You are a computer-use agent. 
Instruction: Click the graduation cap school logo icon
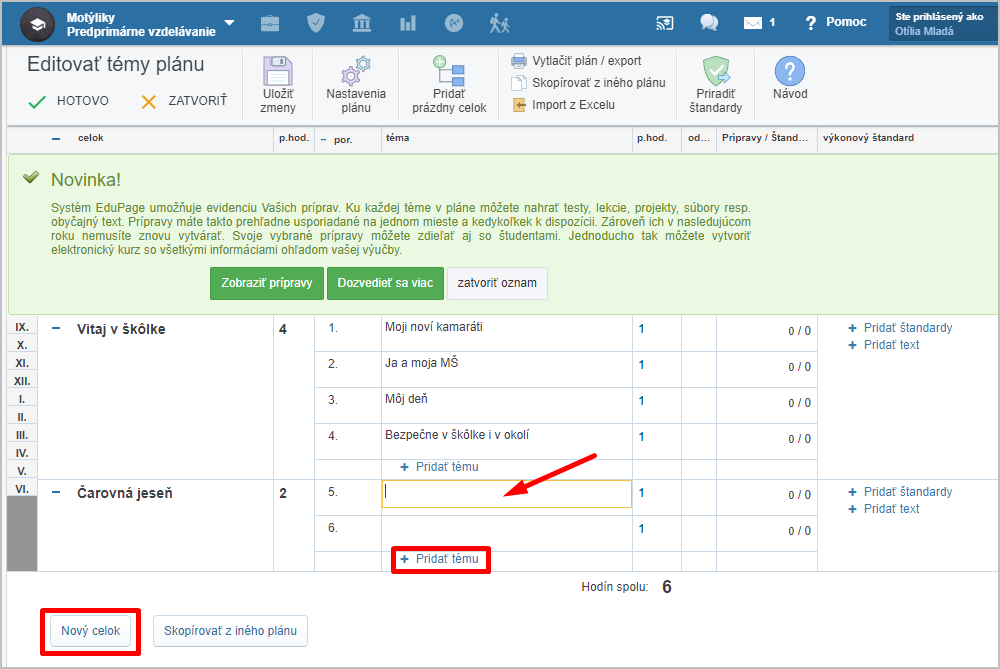click(x=37, y=24)
